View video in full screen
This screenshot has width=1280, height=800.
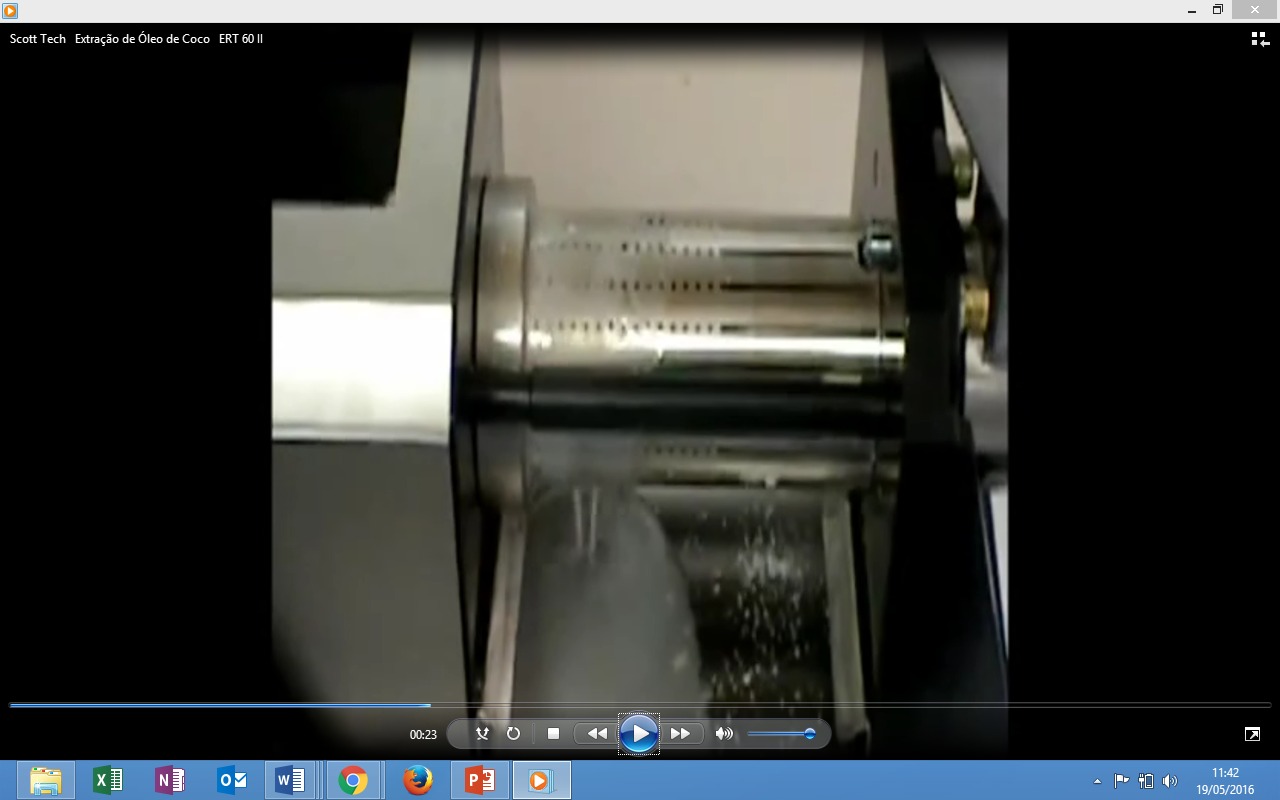(1252, 734)
